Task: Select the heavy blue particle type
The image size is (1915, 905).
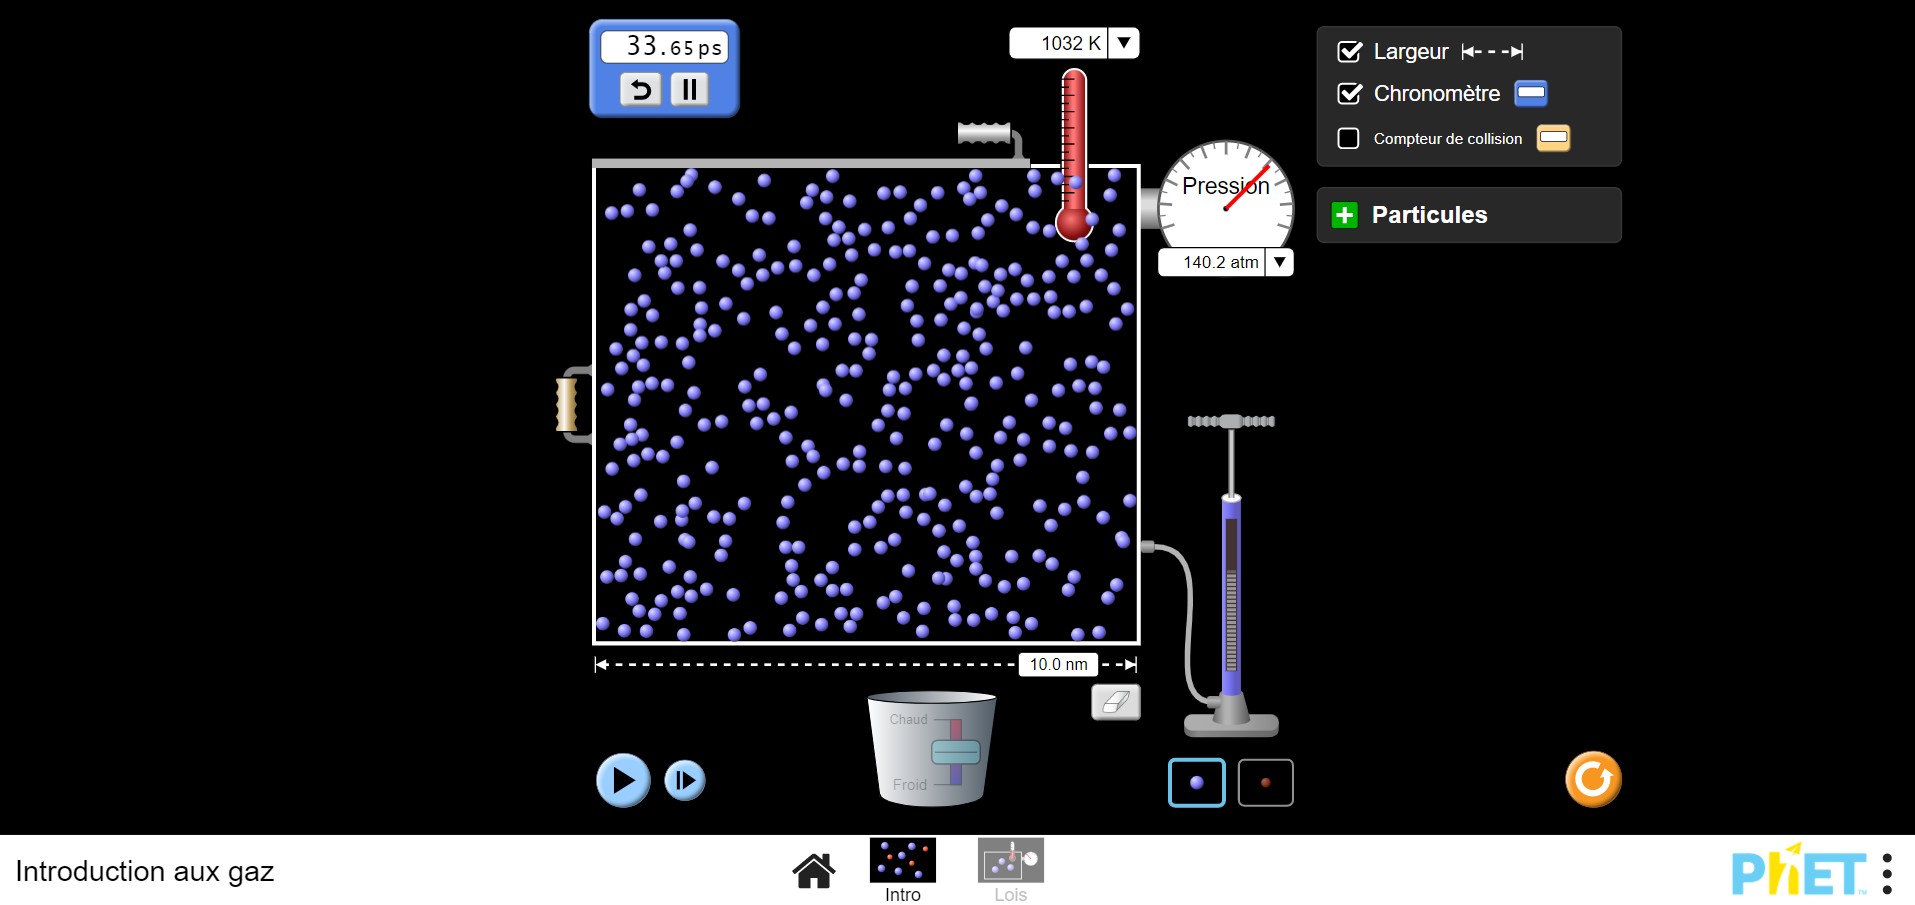Action: pos(1197,783)
